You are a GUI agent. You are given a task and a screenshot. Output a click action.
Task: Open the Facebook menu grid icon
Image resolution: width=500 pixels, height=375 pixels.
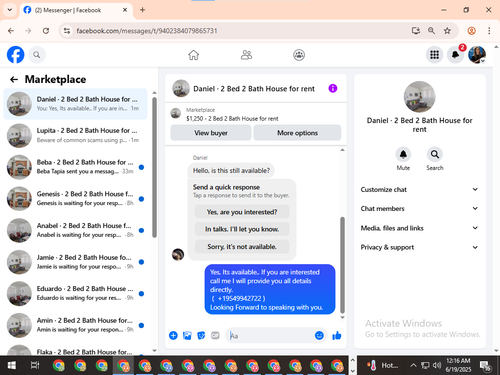click(x=434, y=55)
